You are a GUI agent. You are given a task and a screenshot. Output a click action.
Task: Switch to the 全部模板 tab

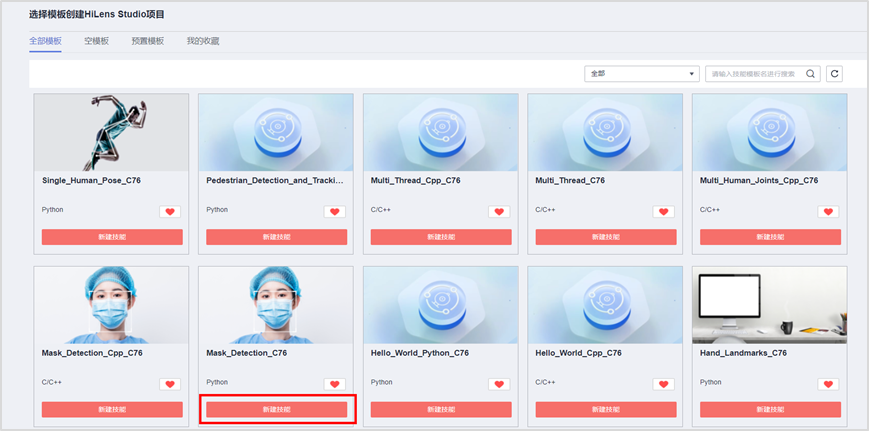pyautogui.click(x=45, y=41)
